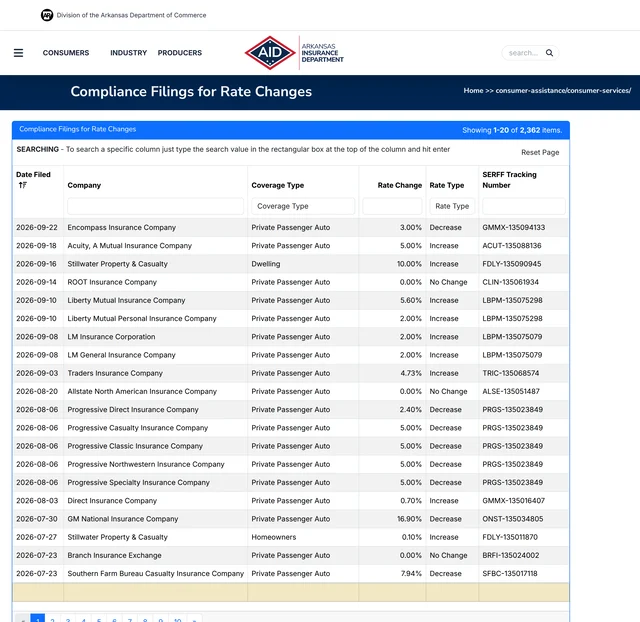640x622 pixels.
Task: Click Acuity, A Mutual Insurance Company
Action: click(x=129, y=246)
